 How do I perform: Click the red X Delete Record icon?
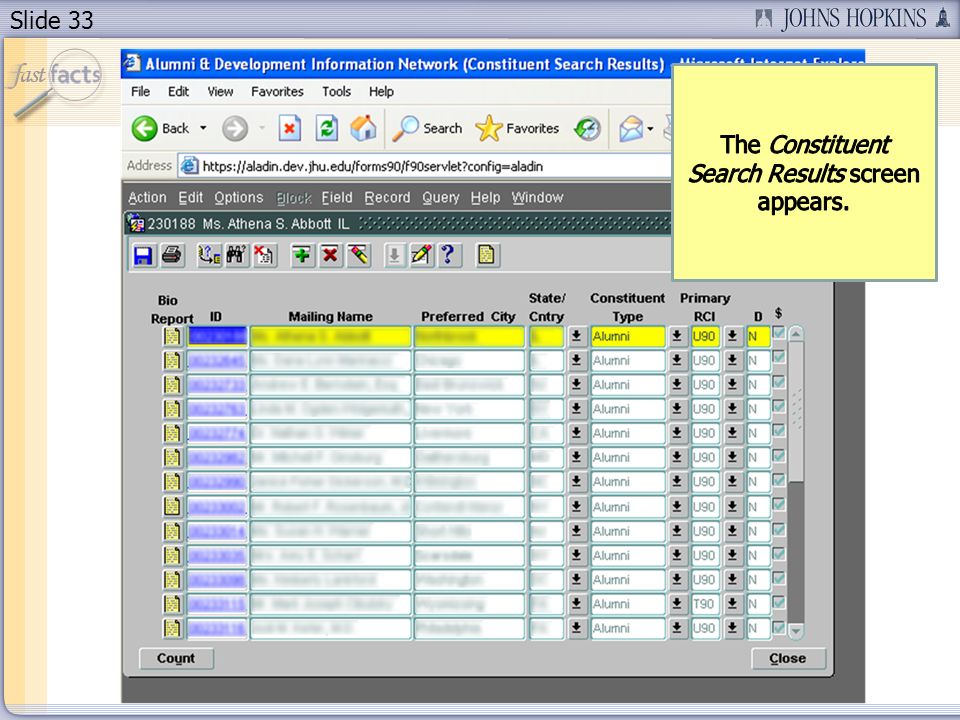tap(331, 255)
